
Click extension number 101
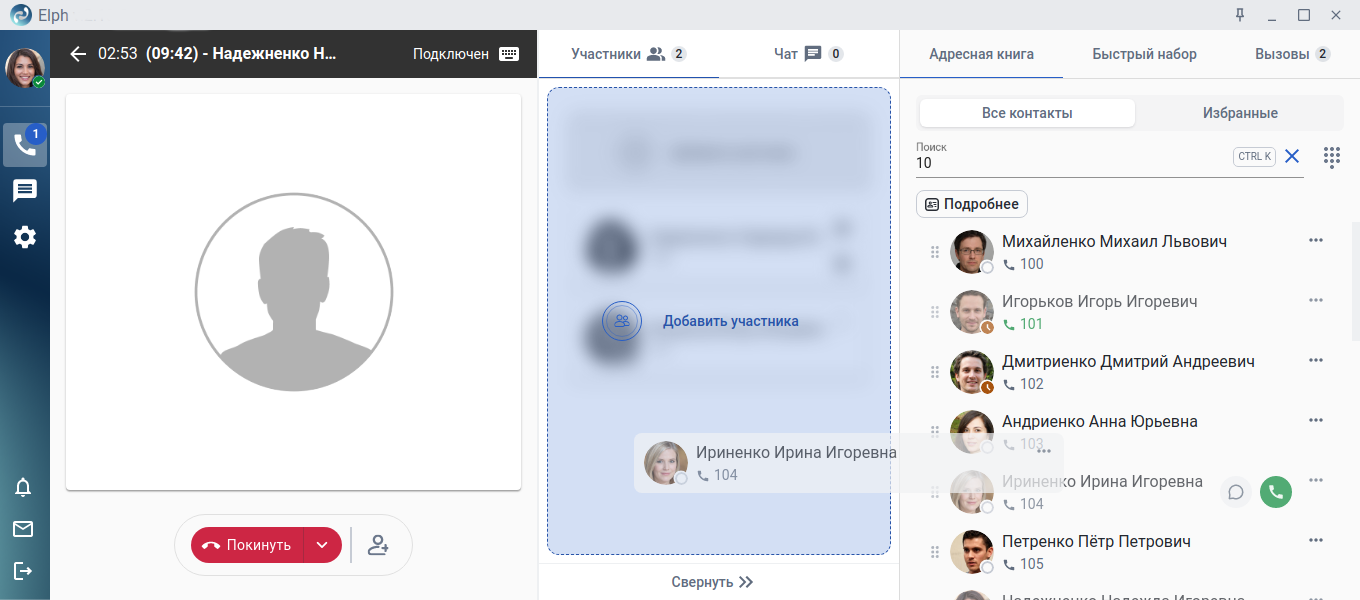click(x=1031, y=324)
